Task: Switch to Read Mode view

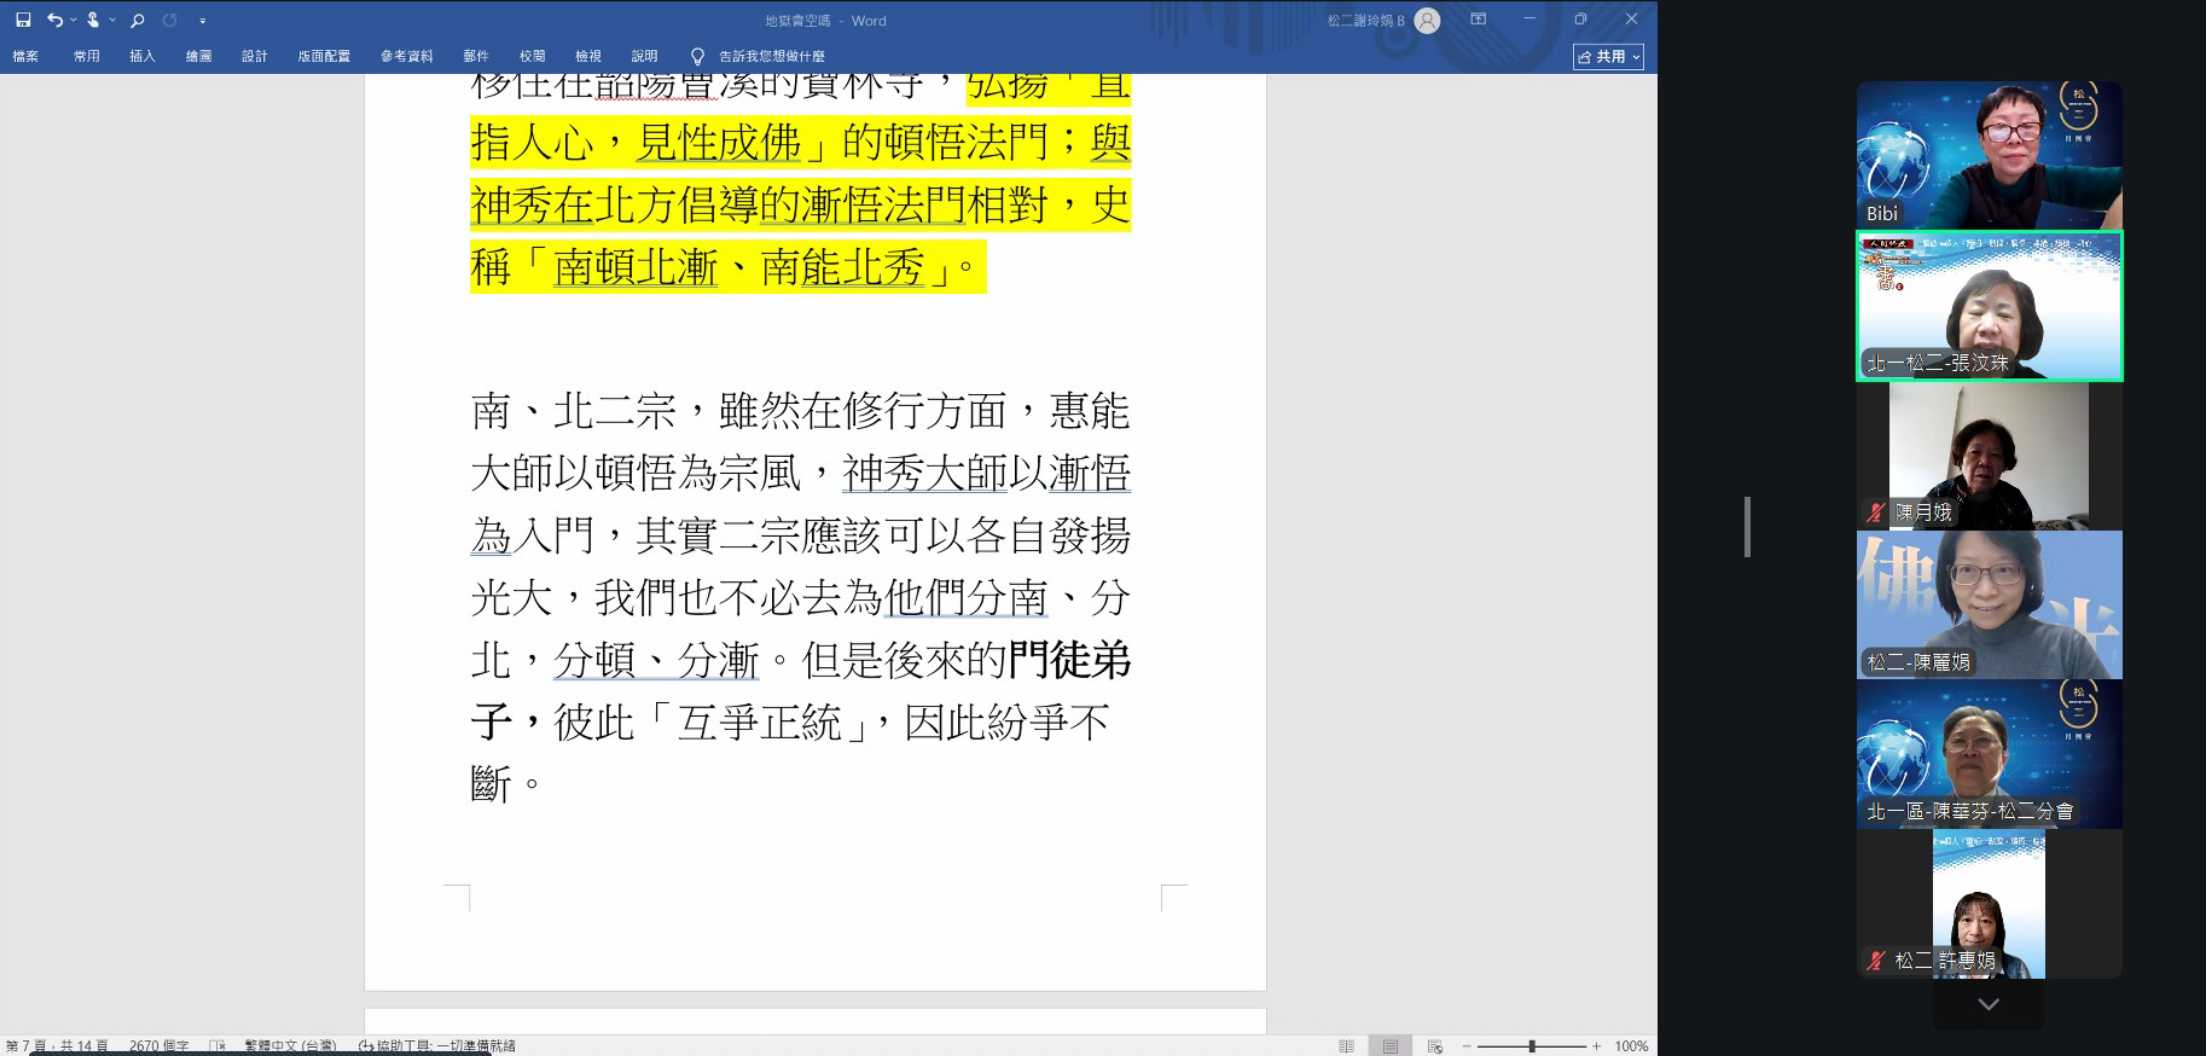Action: [x=1346, y=1046]
